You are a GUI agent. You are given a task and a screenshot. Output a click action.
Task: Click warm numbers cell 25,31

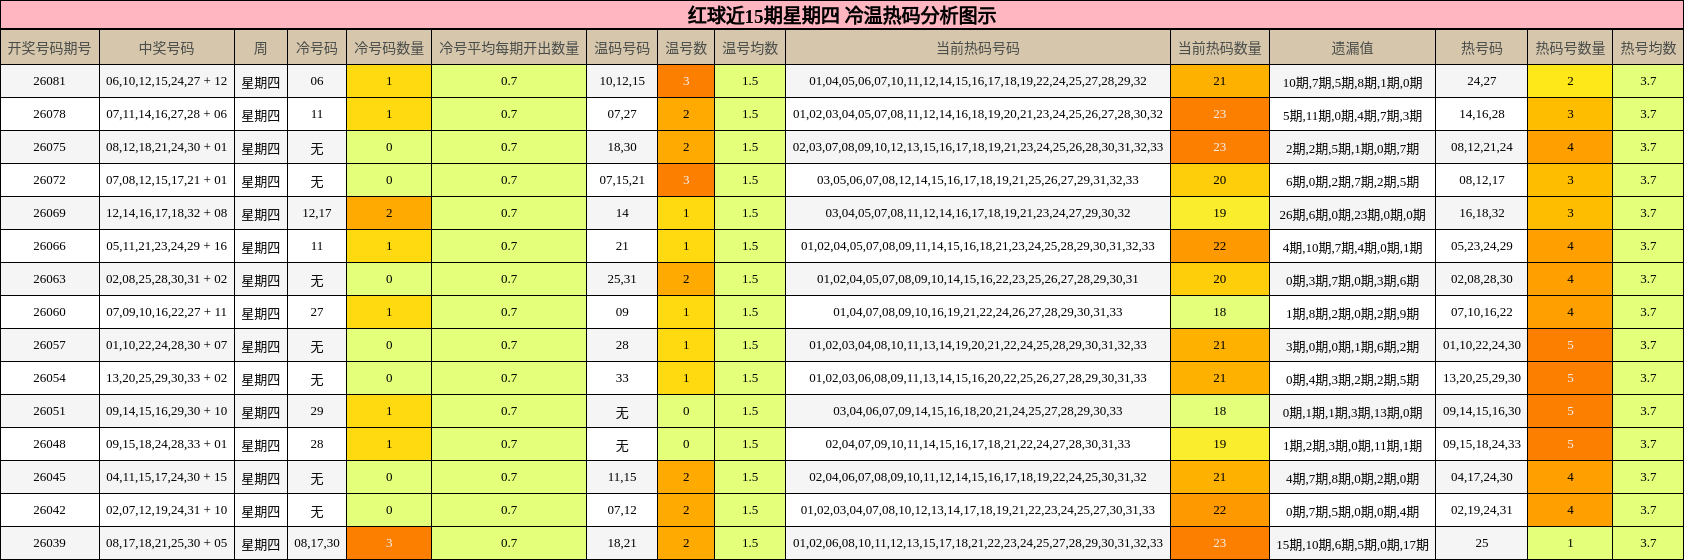[622, 279]
